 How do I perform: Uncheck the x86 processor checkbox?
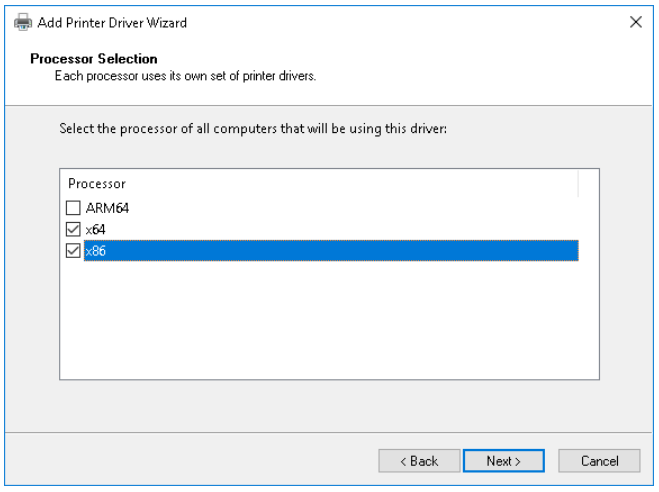(73, 251)
